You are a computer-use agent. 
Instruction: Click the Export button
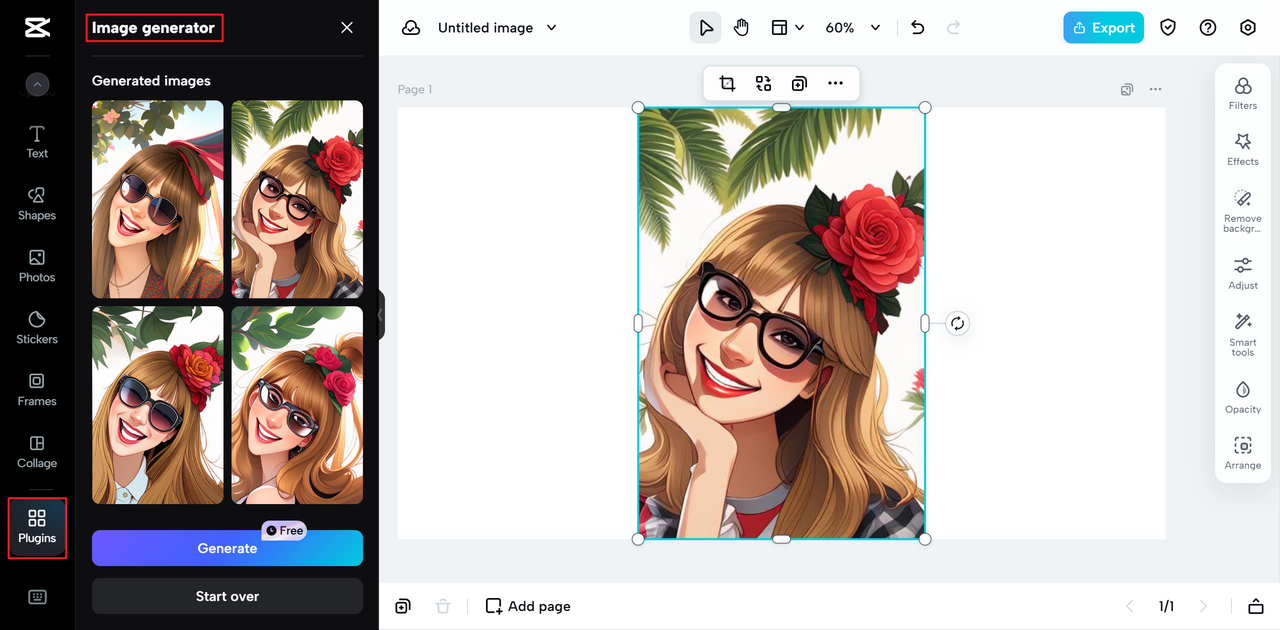point(1103,28)
